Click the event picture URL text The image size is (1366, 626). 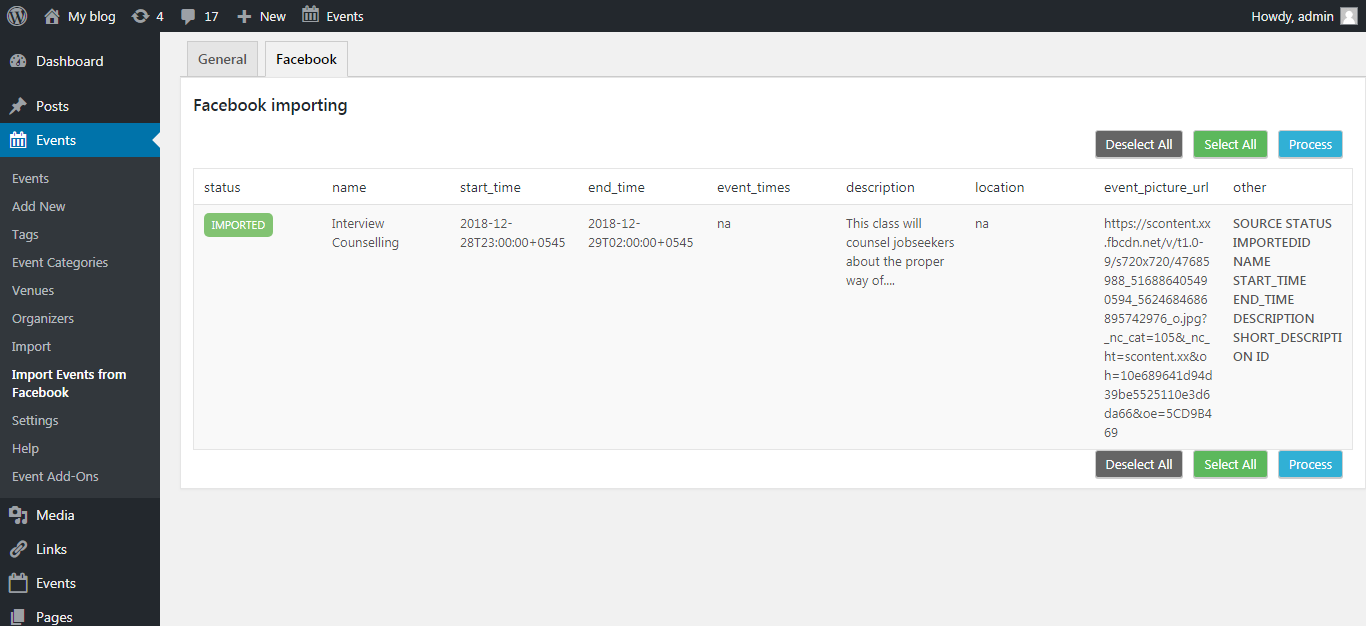pyautogui.click(x=1158, y=328)
